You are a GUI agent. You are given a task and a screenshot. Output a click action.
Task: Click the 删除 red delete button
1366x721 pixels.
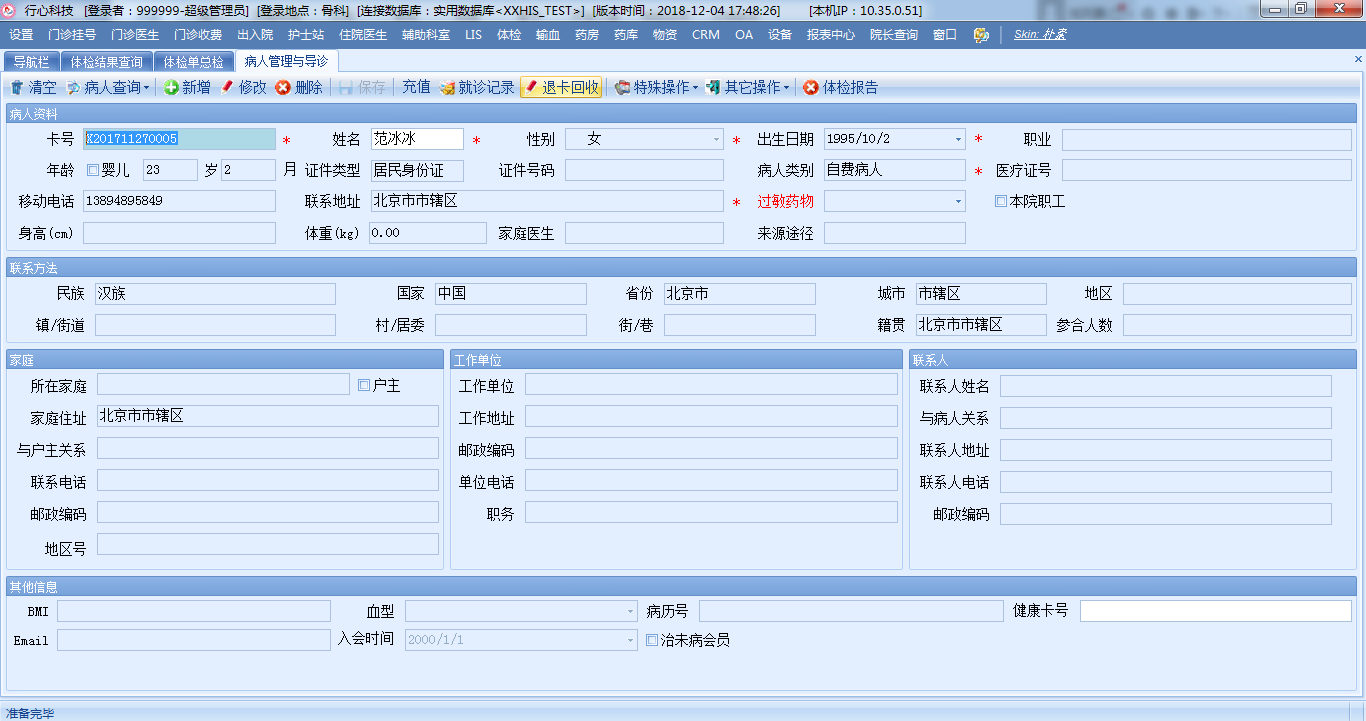click(x=299, y=88)
